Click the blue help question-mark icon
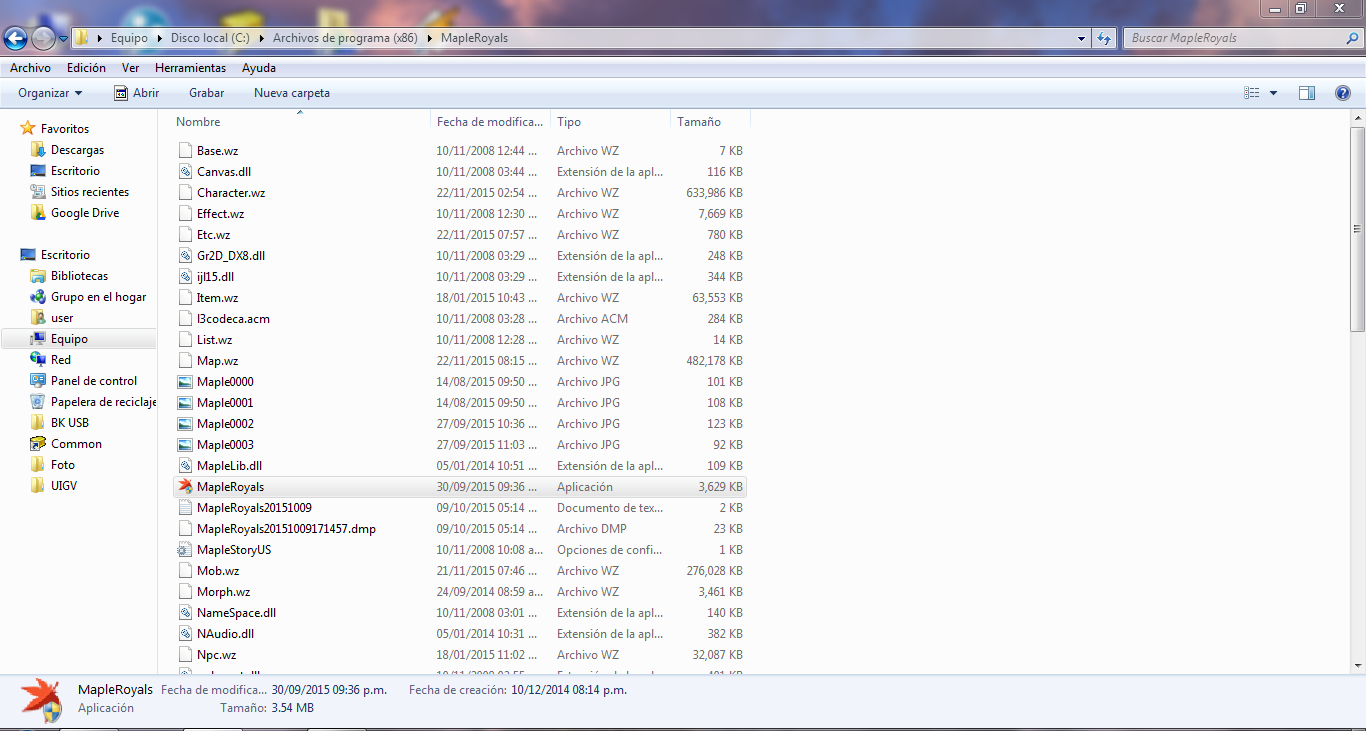The image size is (1366, 731). click(x=1343, y=93)
